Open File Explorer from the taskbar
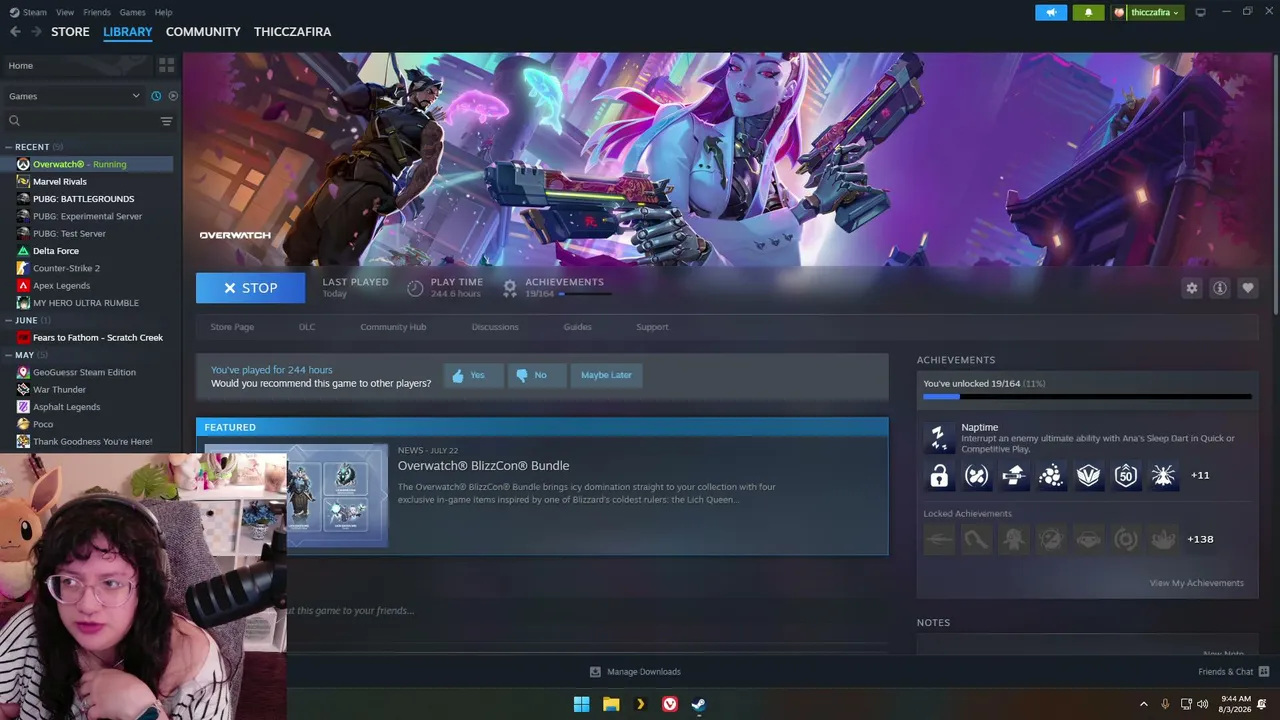The image size is (1280, 720). 611,704
